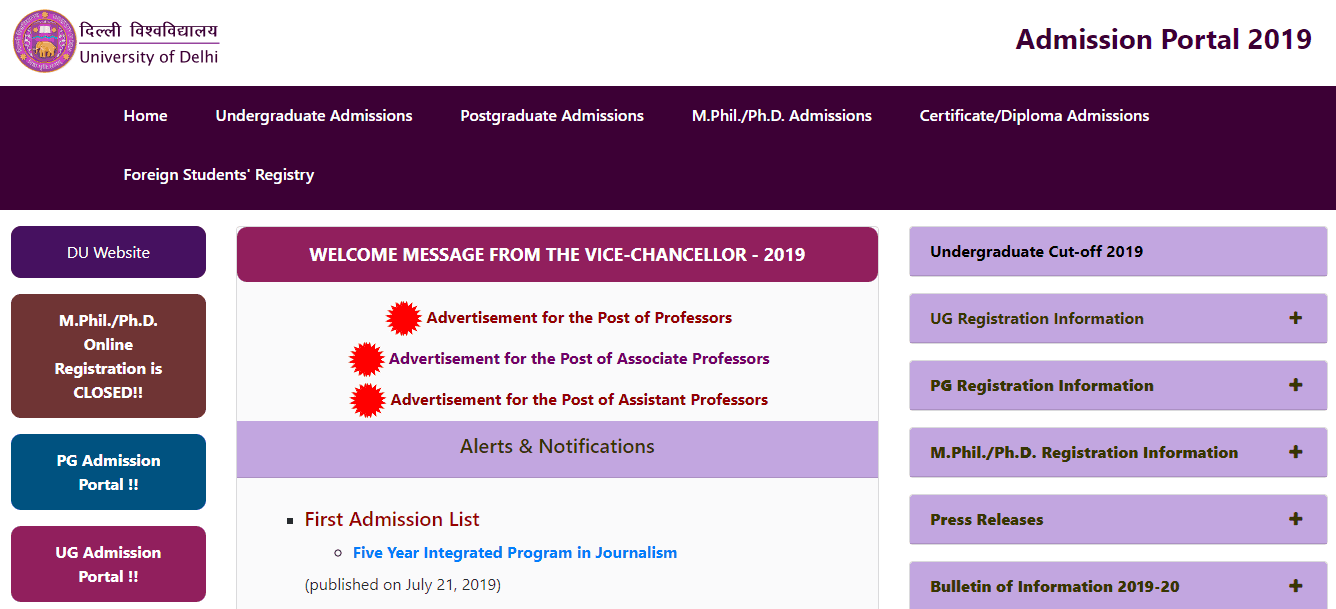
Task: Click the DU Website button
Action: point(108,253)
